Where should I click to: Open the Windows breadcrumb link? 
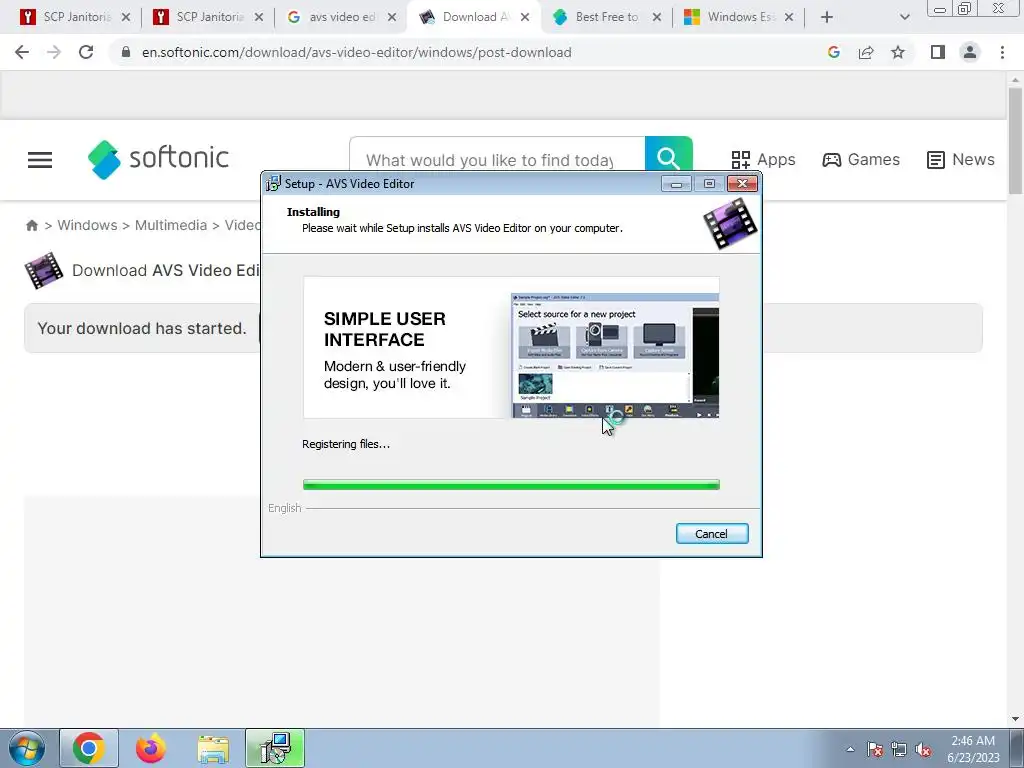pos(88,225)
